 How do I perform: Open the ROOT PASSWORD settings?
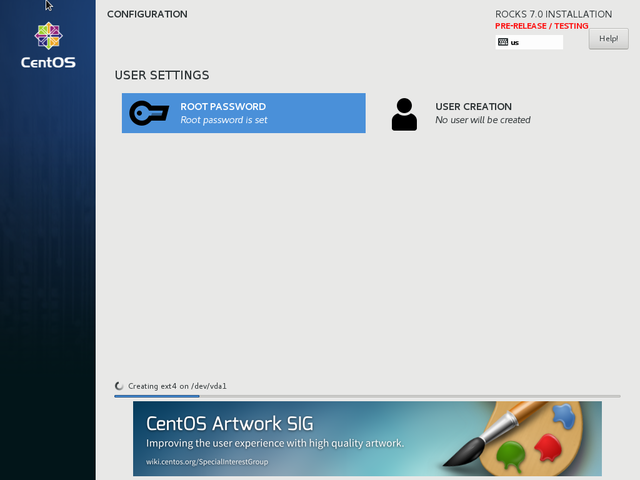coord(243,113)
